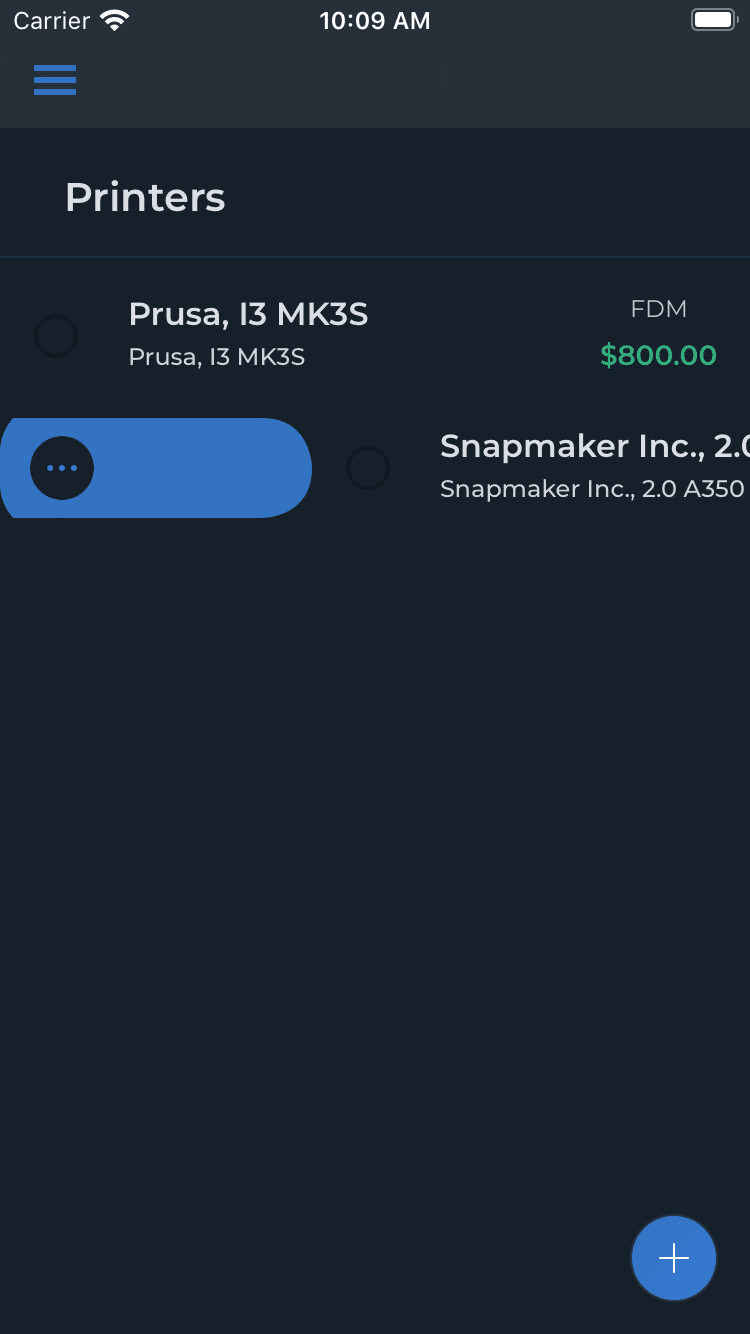Tap the empty area below printer list
Screen dimensions: 750x1334
tap(375, 850)
